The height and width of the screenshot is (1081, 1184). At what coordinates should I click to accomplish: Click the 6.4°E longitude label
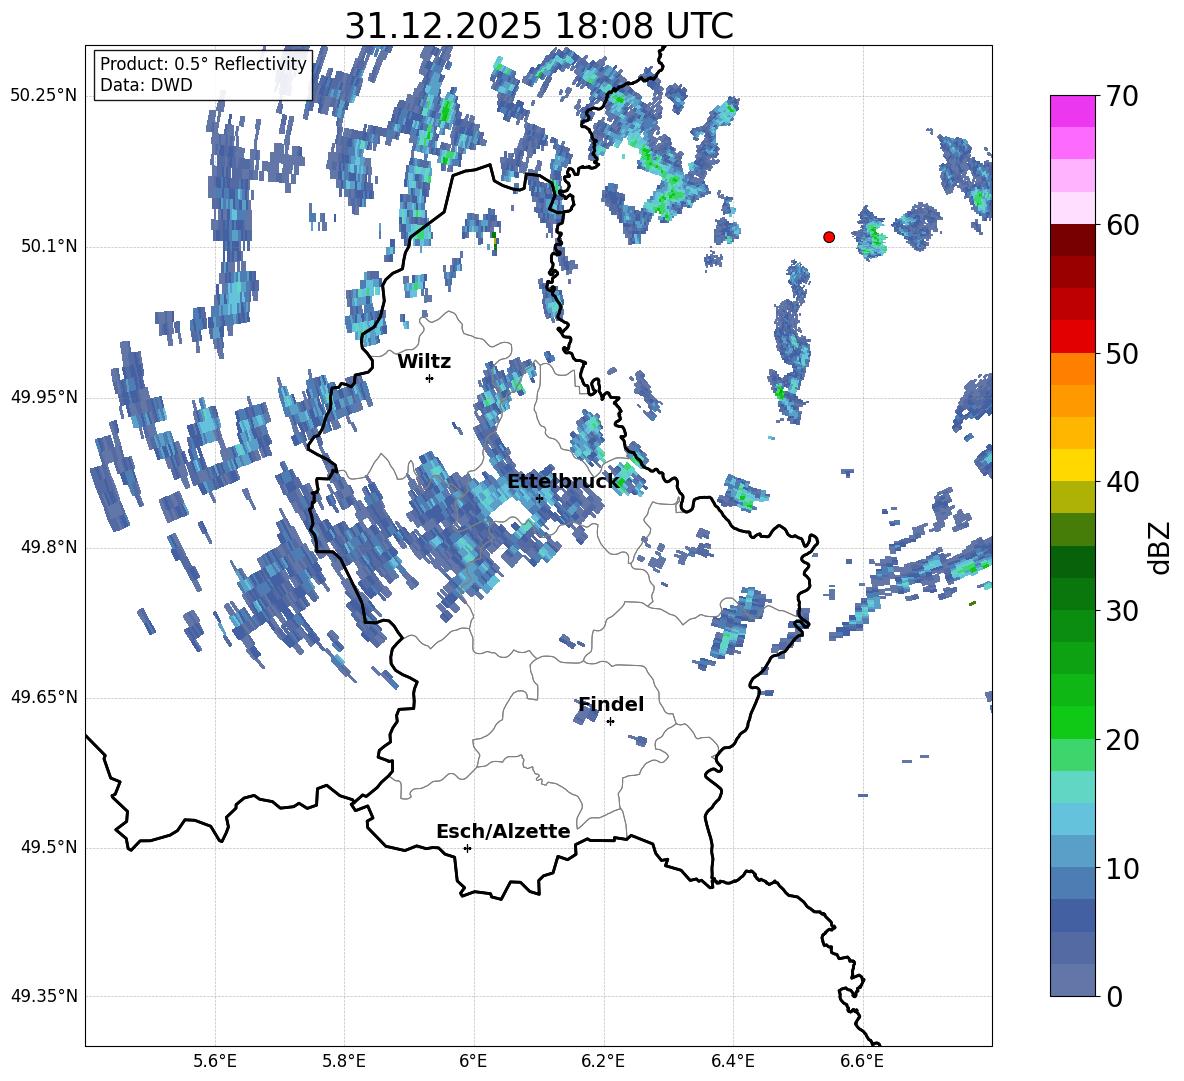[732, 1061]
